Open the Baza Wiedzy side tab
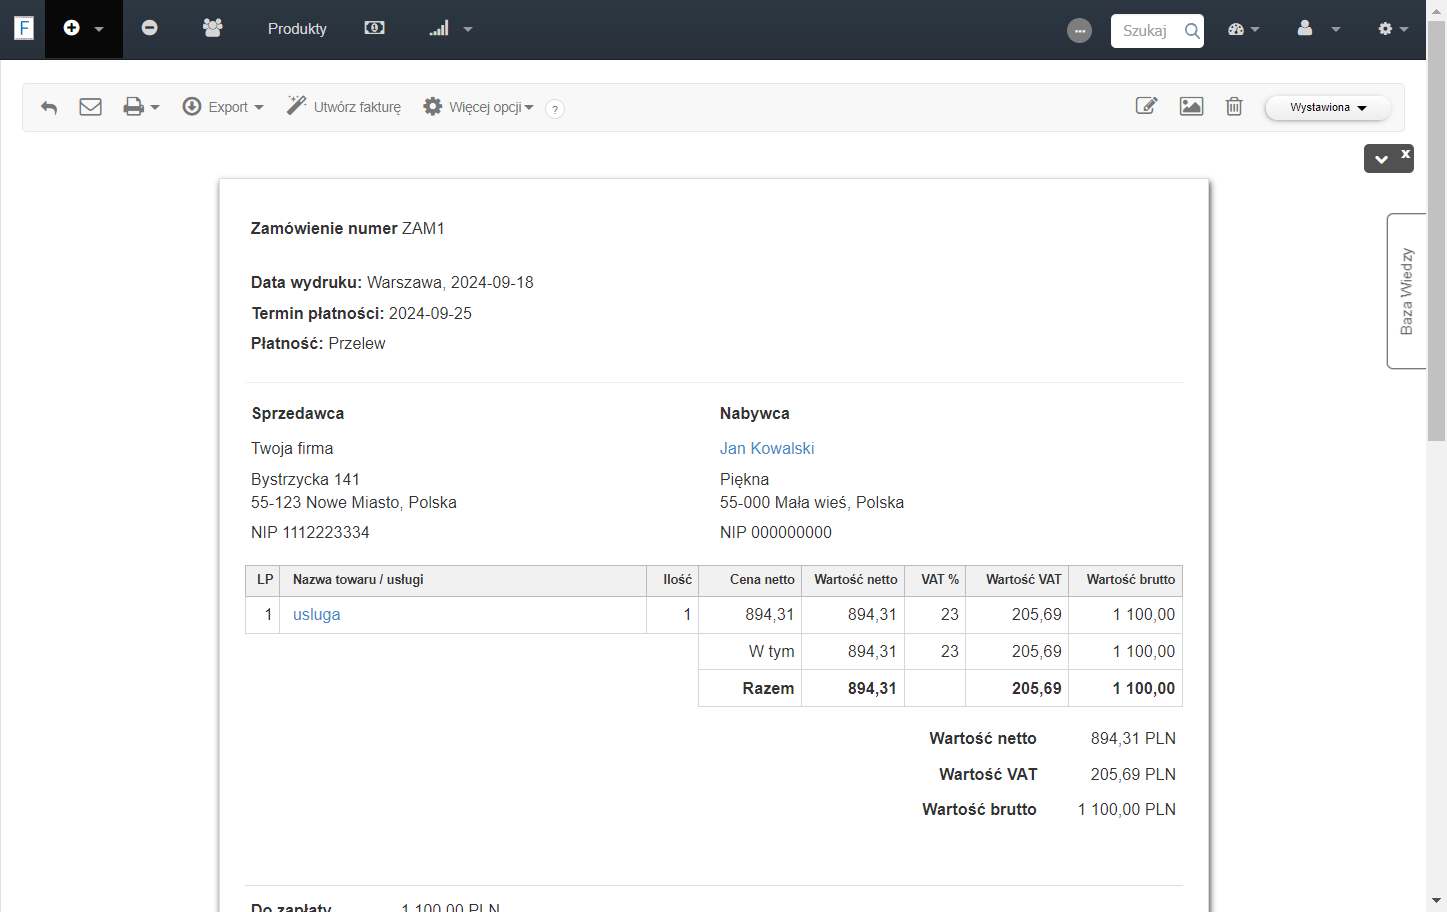The width and height of the screenshot is (1447, 912). (x=1407, y=291)
